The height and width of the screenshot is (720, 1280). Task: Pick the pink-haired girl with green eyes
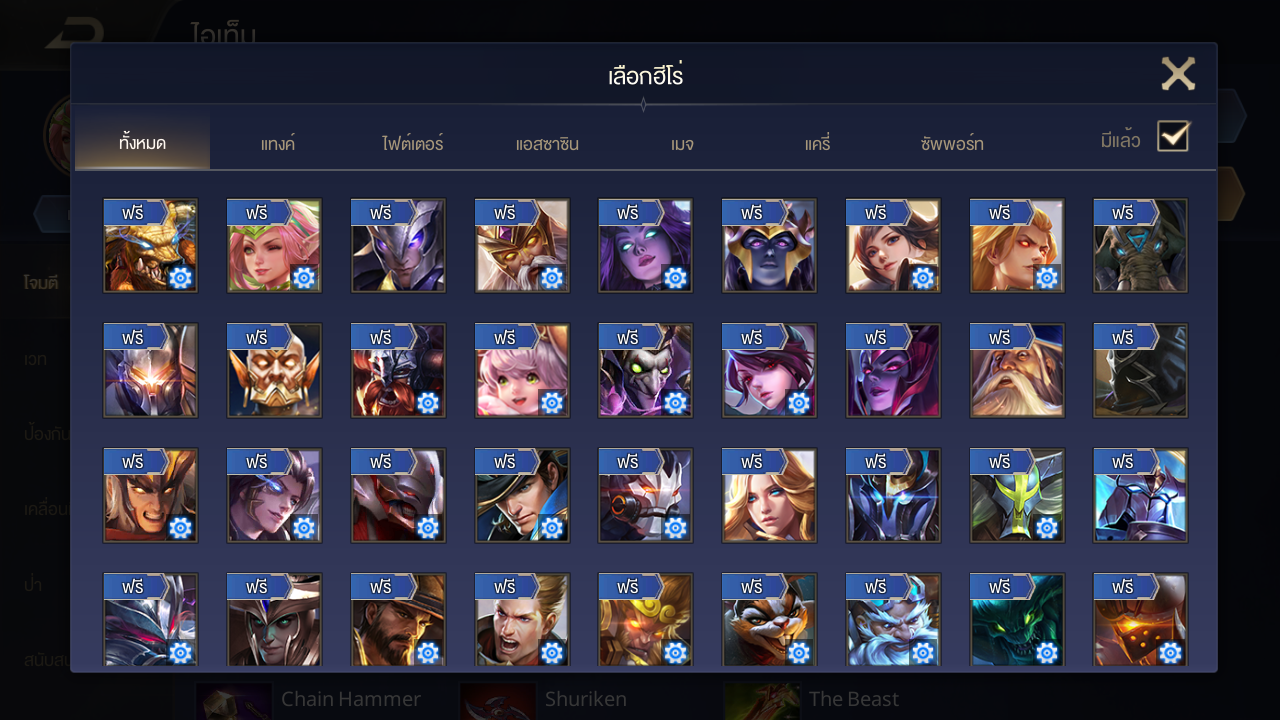(522, 370)
